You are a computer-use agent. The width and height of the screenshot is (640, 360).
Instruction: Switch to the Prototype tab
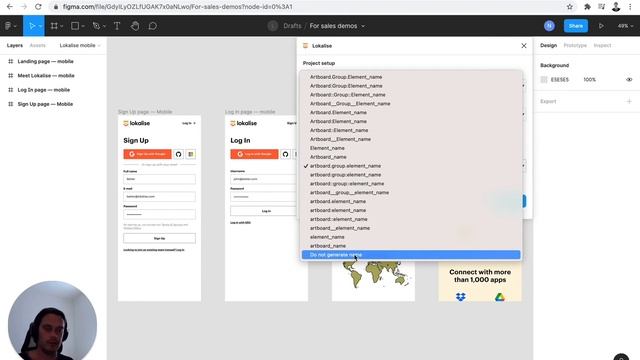575,45
